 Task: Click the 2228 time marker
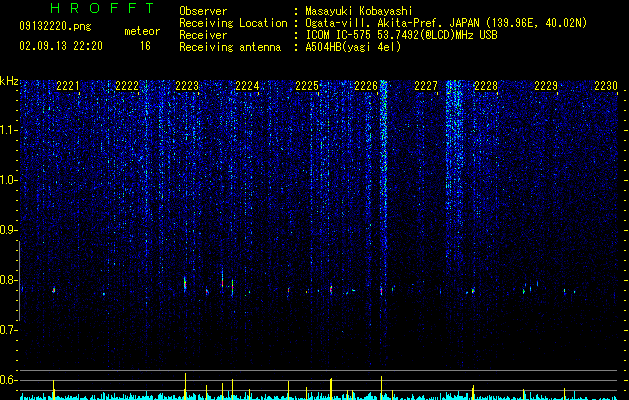(486, 86)
